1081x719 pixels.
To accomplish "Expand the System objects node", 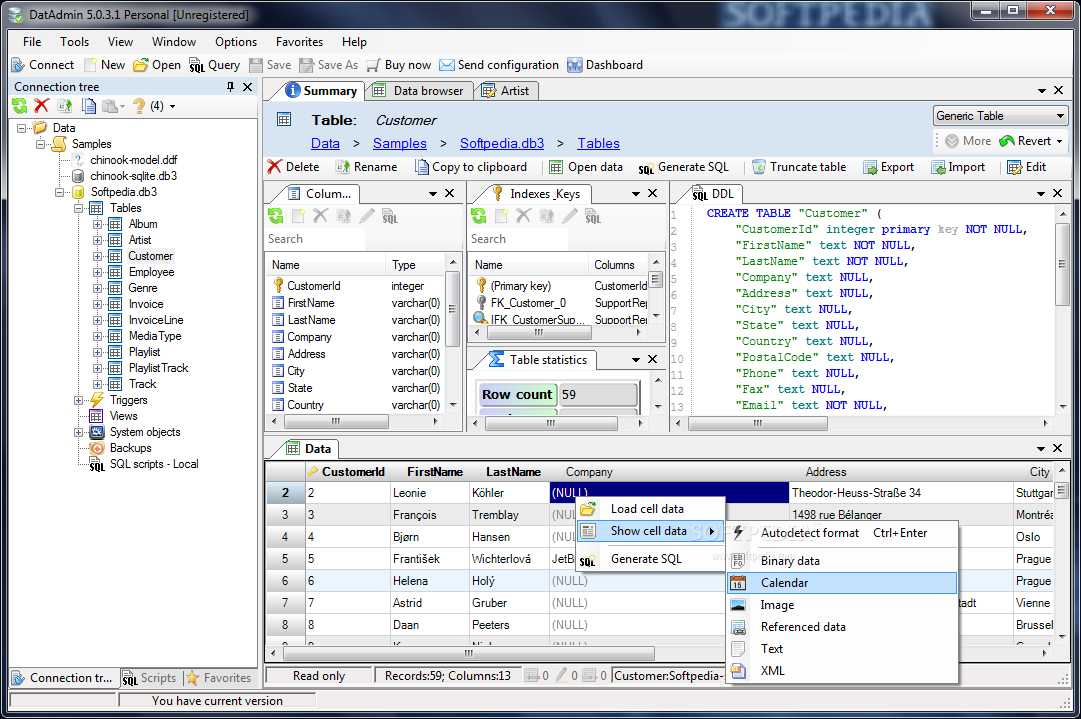I will pyautogui.click(x=79, y=432).
